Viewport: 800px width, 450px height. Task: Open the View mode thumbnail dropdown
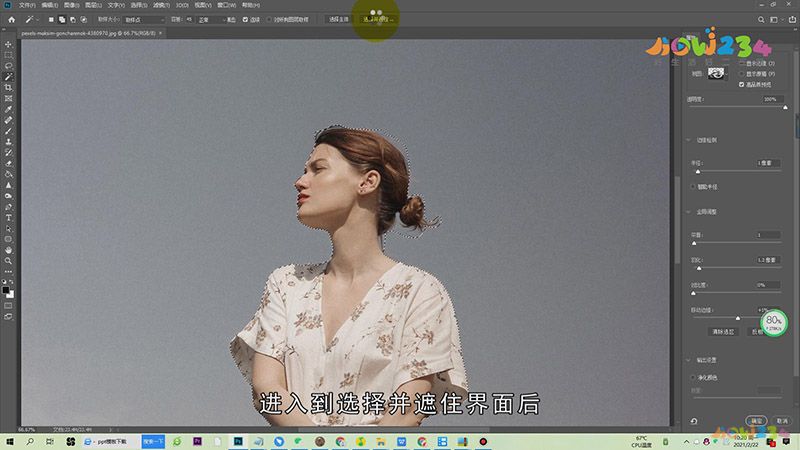(x=717, y=73)
